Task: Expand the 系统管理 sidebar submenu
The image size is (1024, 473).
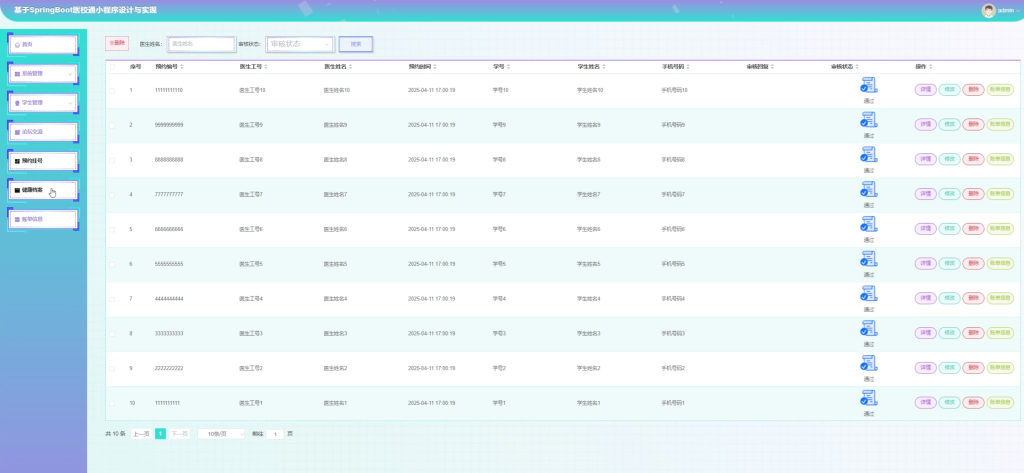Action: [x=43, y=74]
